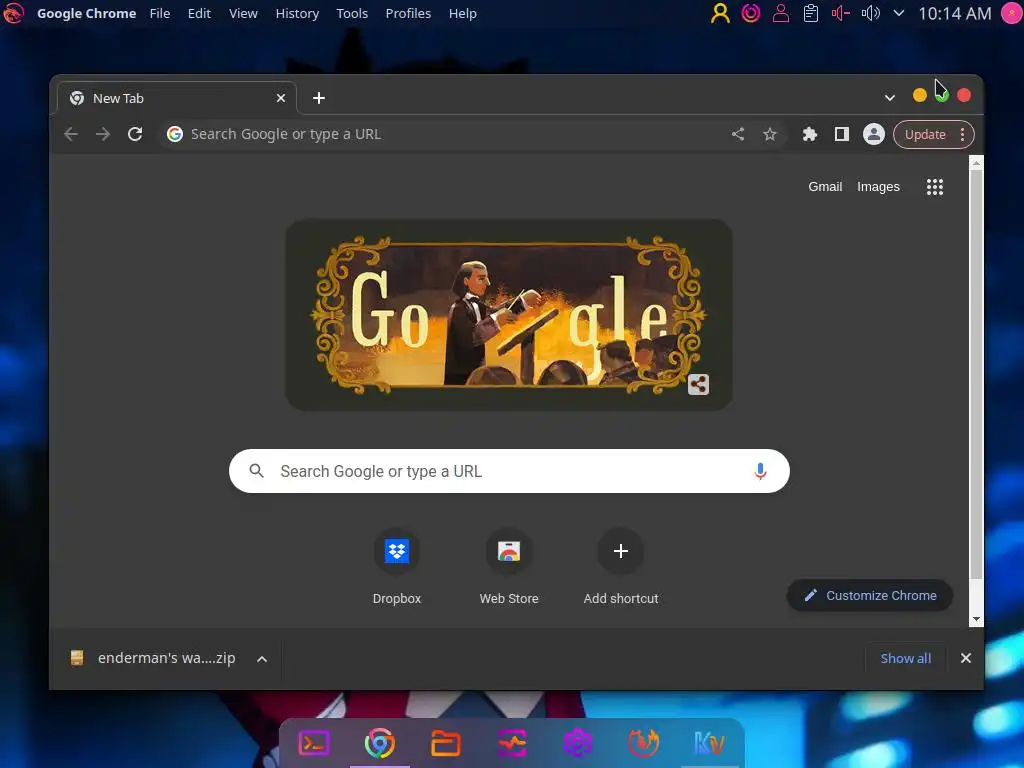
Task: Open the purple settings dock icon
Action: point(577,743)
